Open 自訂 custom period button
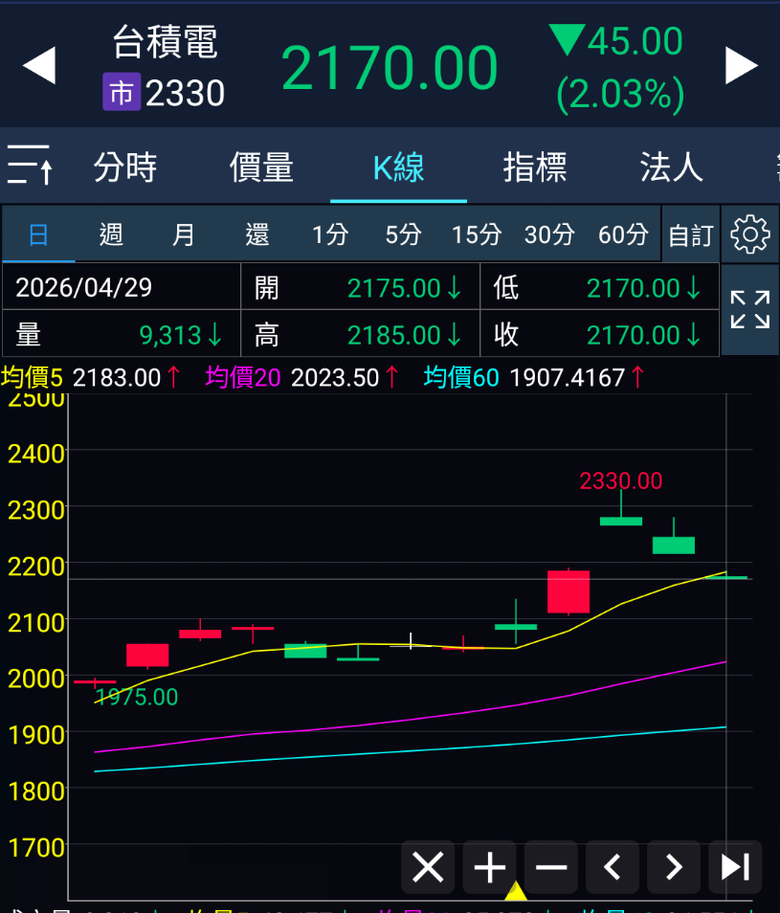The image size is (780, 913). click(691, 235)
